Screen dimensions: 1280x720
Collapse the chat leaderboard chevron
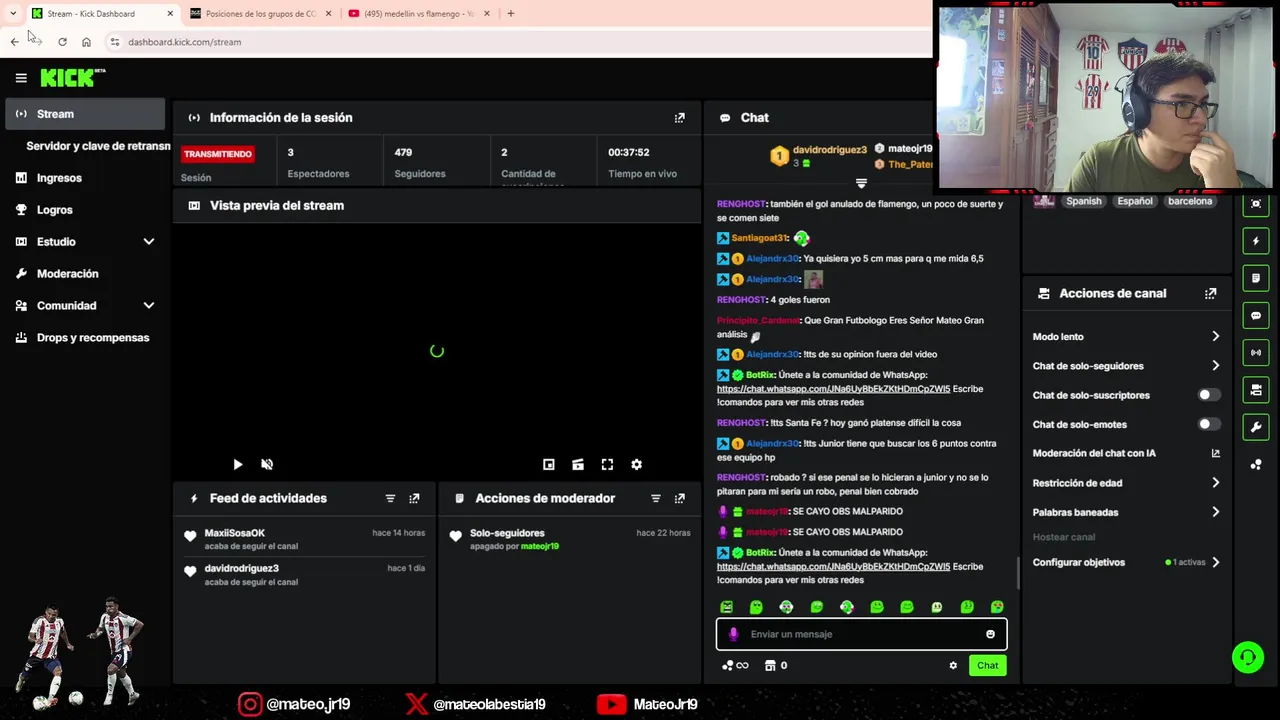[861, 183]
